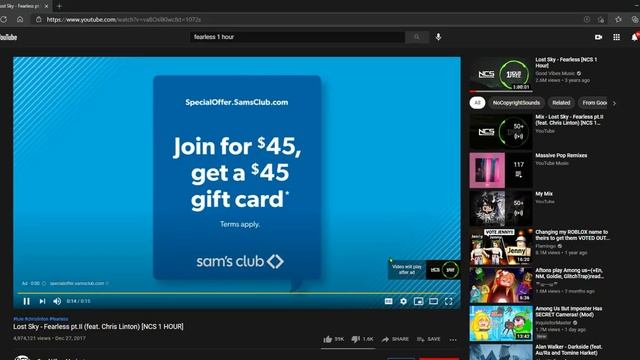Share the video
The height and width of the screenshot is (360, 640).
click(x=395, y=339)
